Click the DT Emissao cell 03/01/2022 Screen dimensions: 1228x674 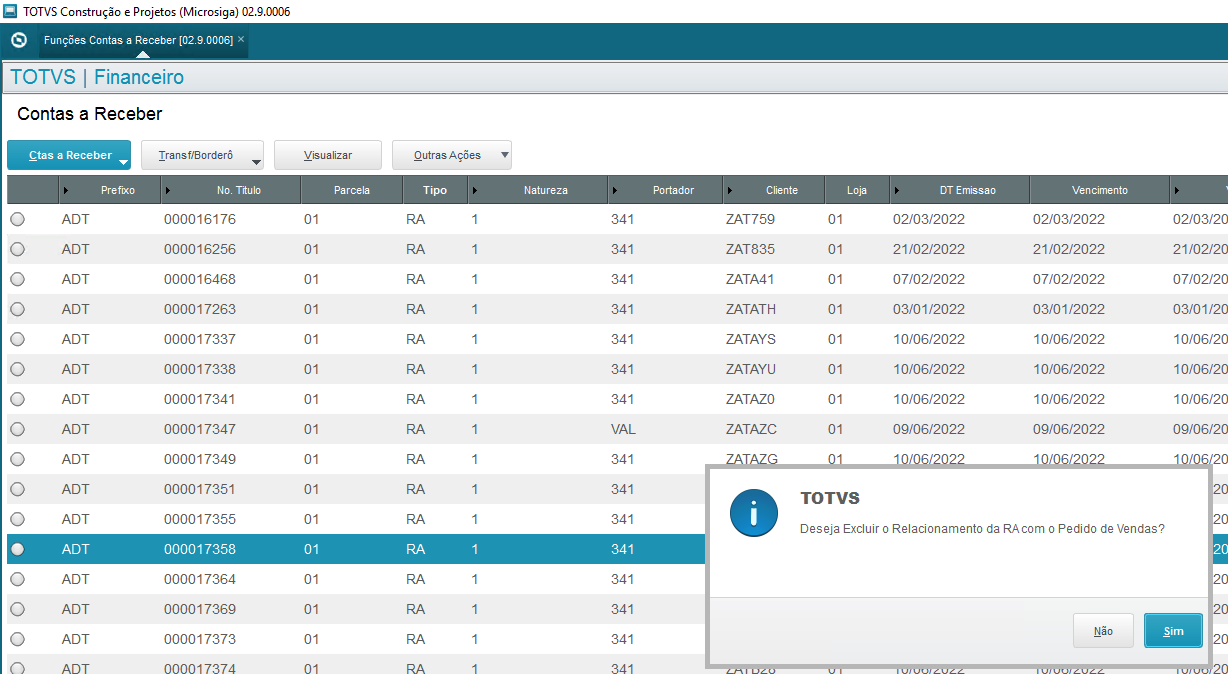[929, 309]
